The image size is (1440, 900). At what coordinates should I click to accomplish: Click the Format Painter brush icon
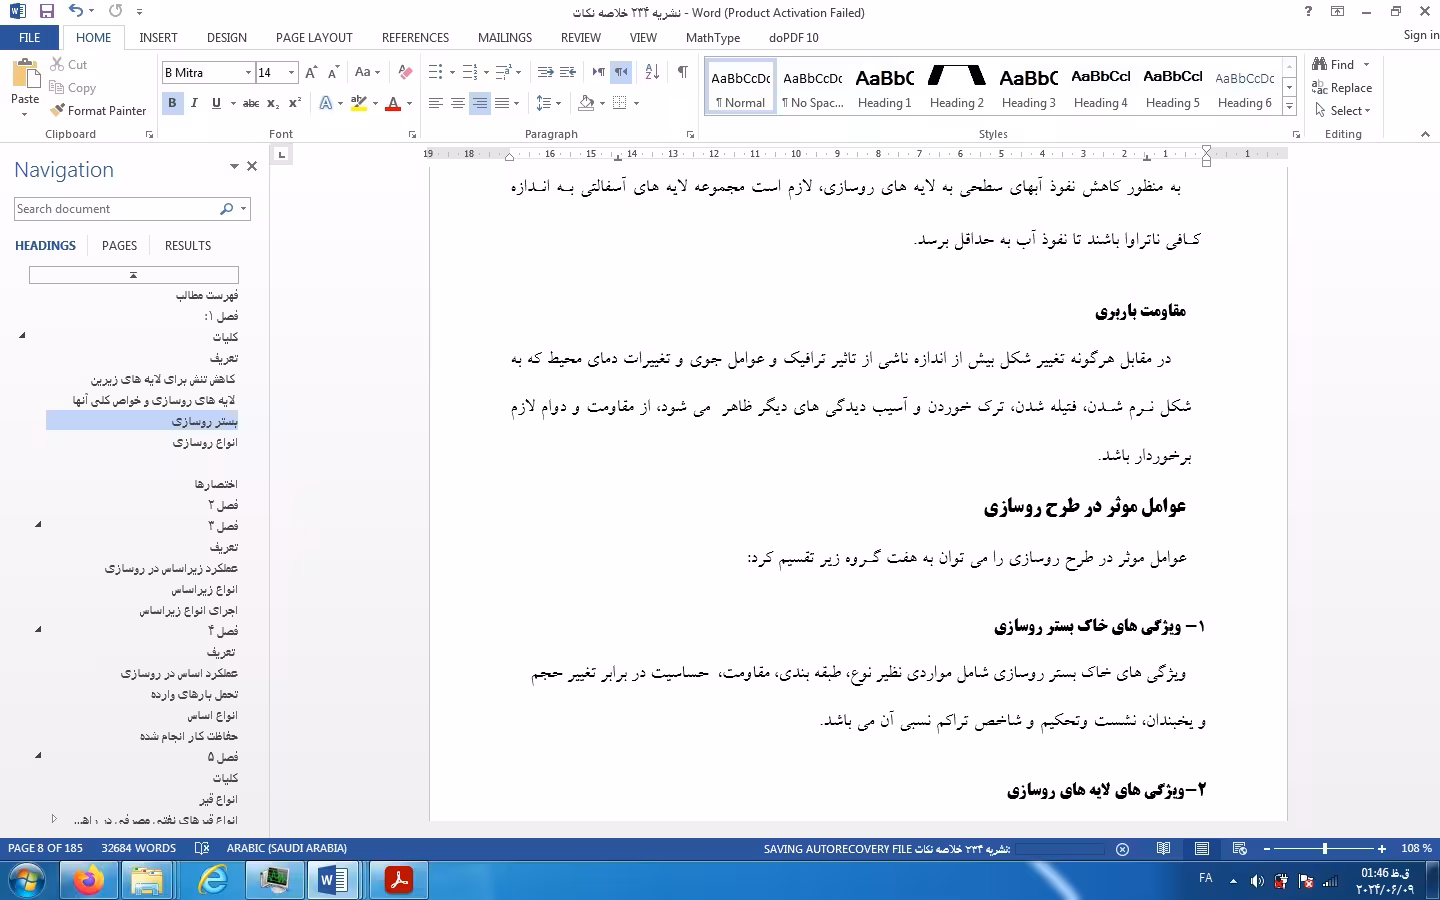58,111
